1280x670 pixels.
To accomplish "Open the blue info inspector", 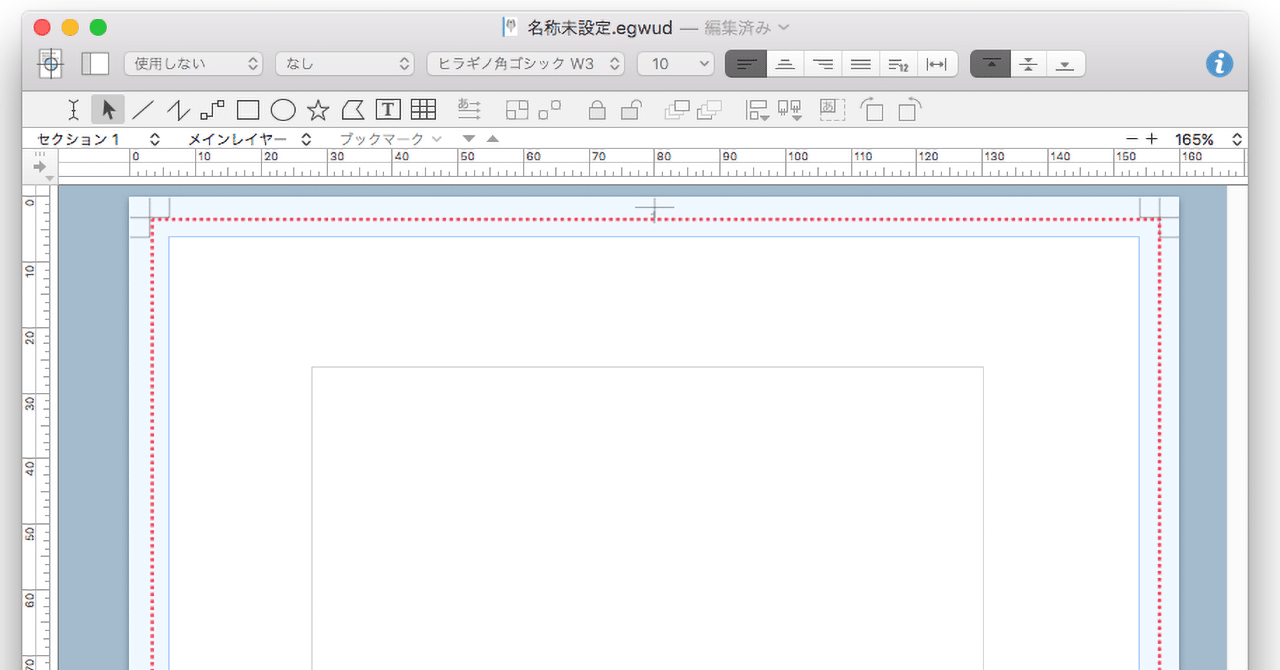I will 1219,64.
